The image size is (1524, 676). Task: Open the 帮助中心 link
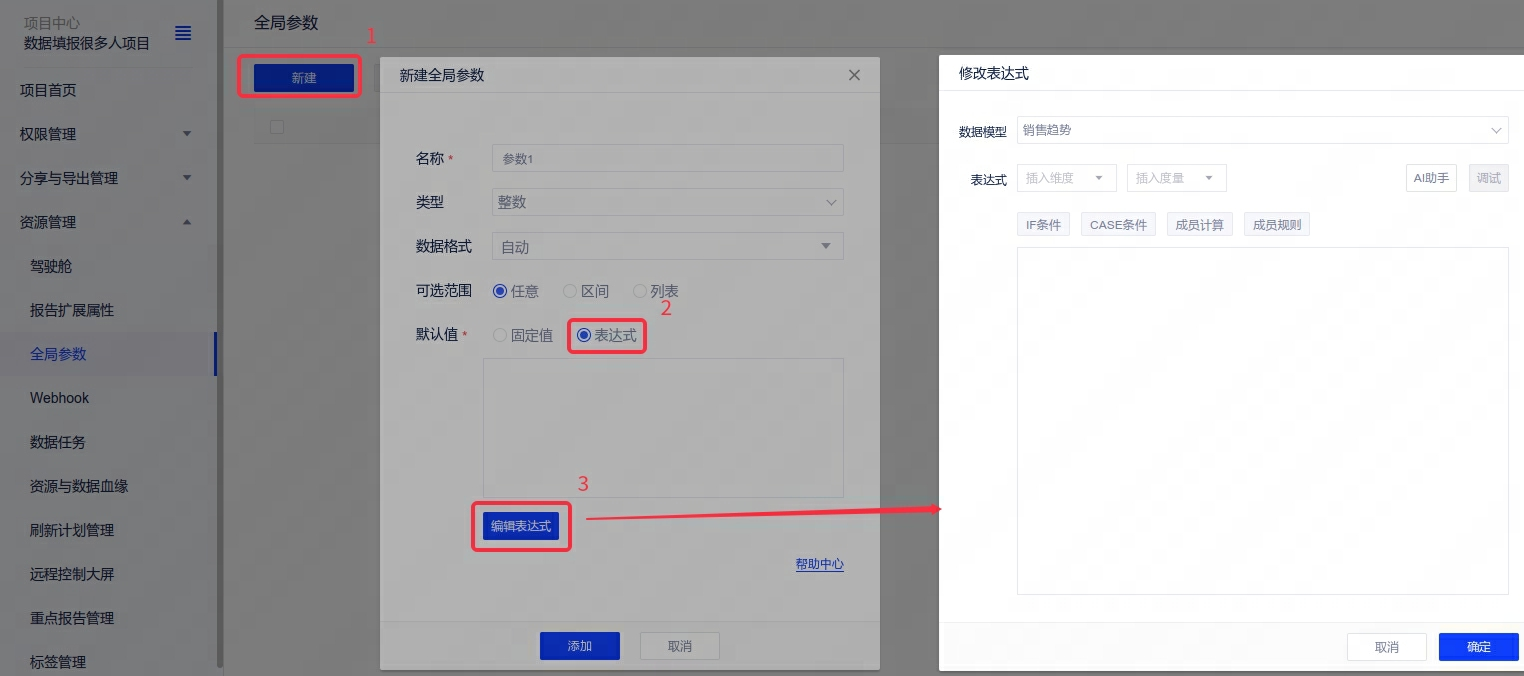click(819, 564)
